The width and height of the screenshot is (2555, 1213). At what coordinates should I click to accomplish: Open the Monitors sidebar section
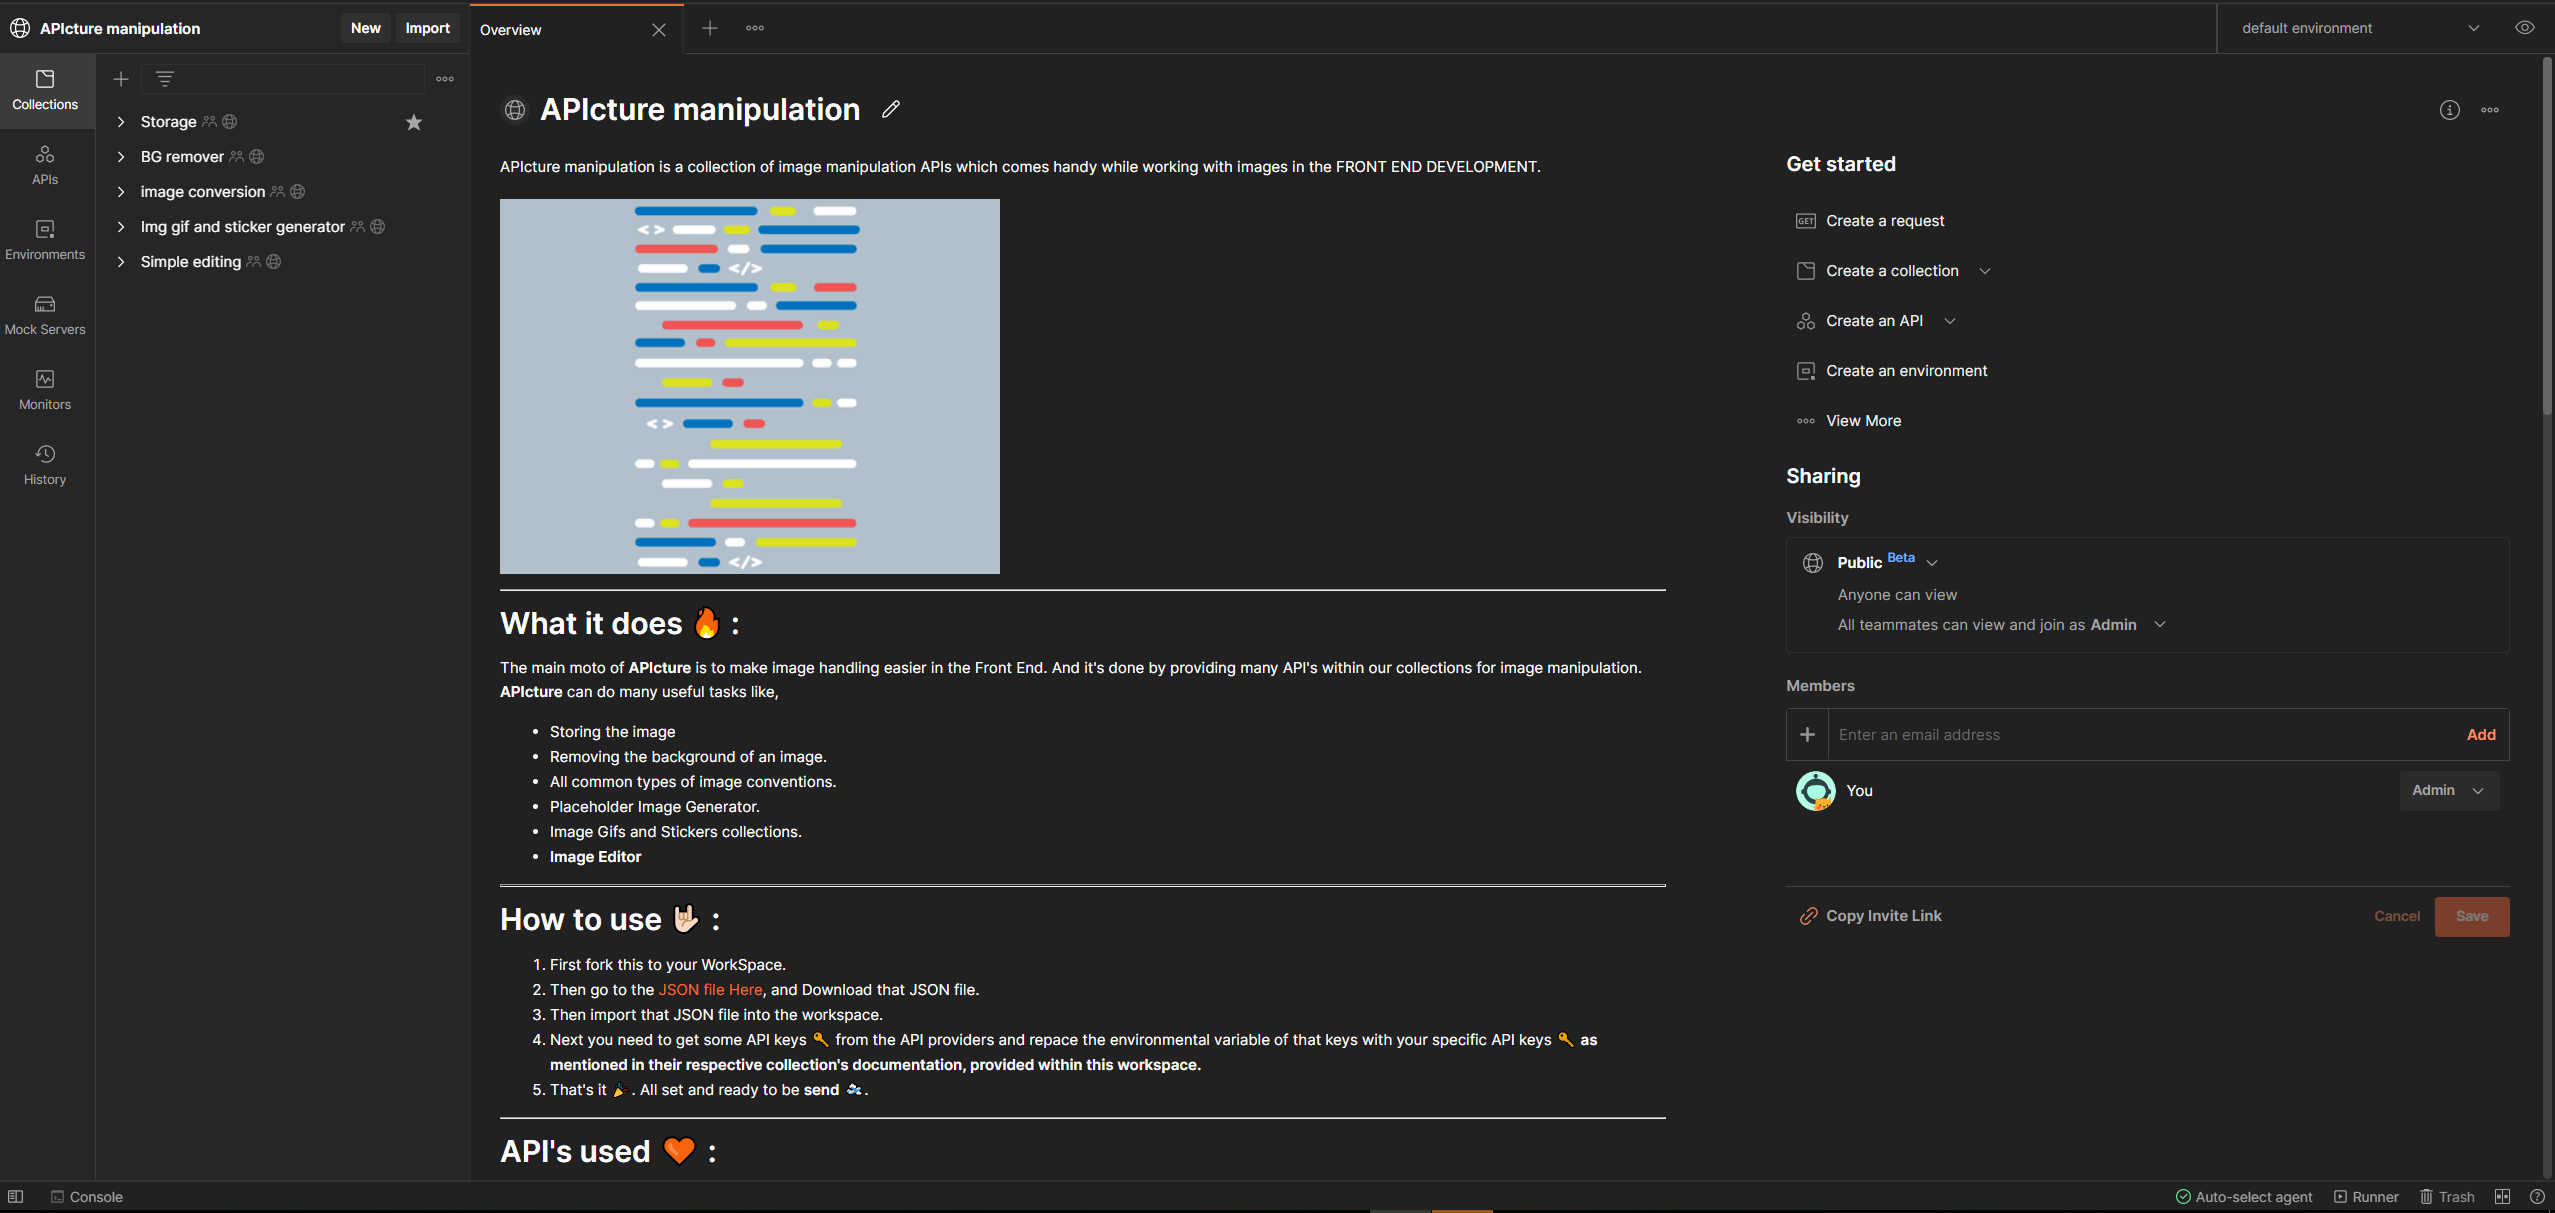coord(45,390)
